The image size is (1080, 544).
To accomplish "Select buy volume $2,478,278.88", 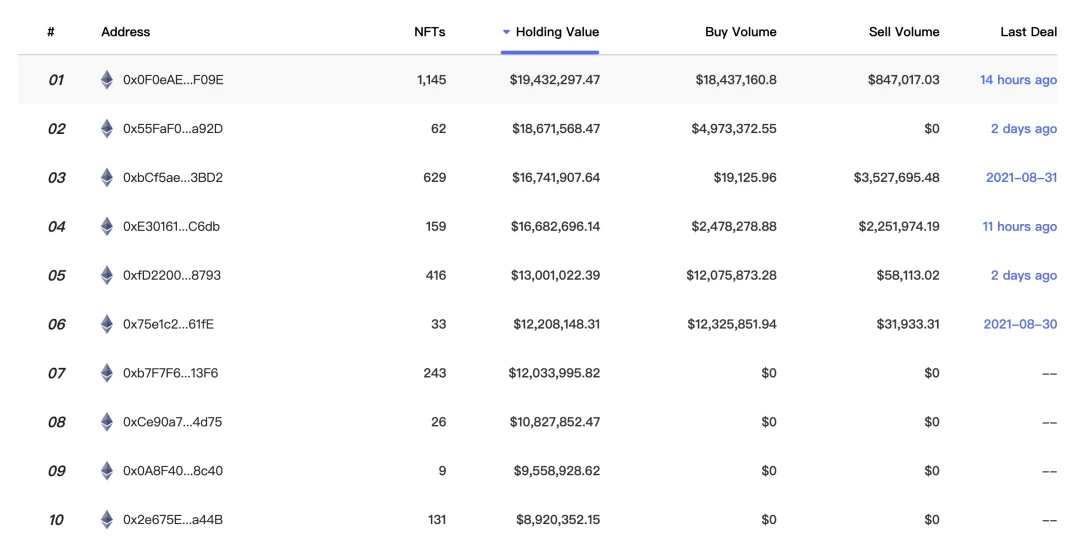I will point(734,227).
